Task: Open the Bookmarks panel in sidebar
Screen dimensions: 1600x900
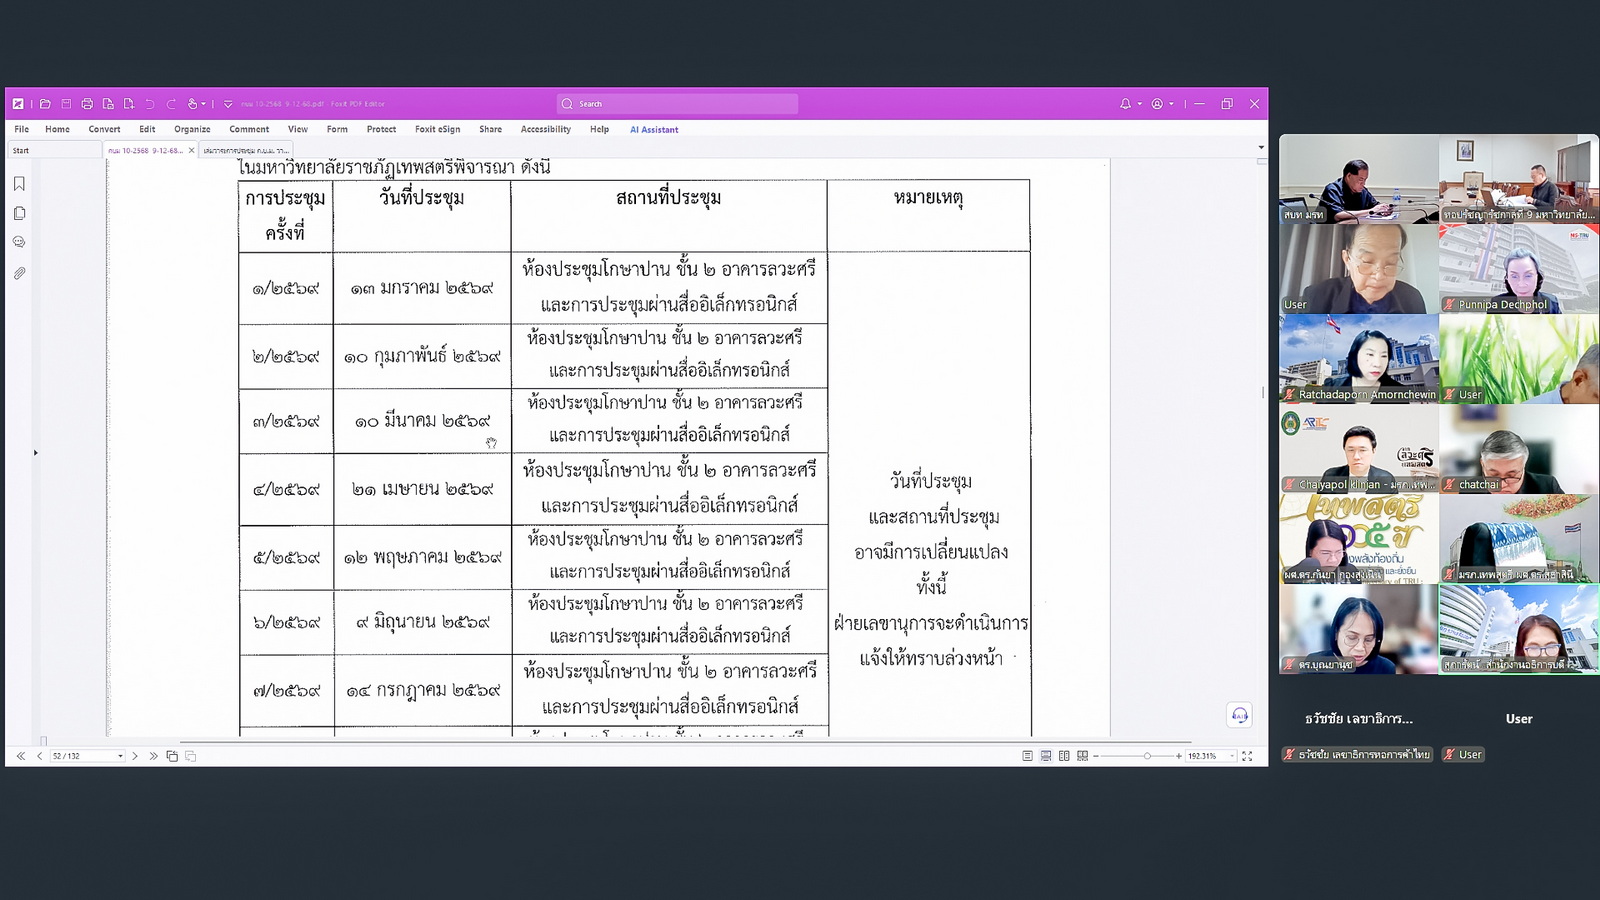Action: (19, 184)
